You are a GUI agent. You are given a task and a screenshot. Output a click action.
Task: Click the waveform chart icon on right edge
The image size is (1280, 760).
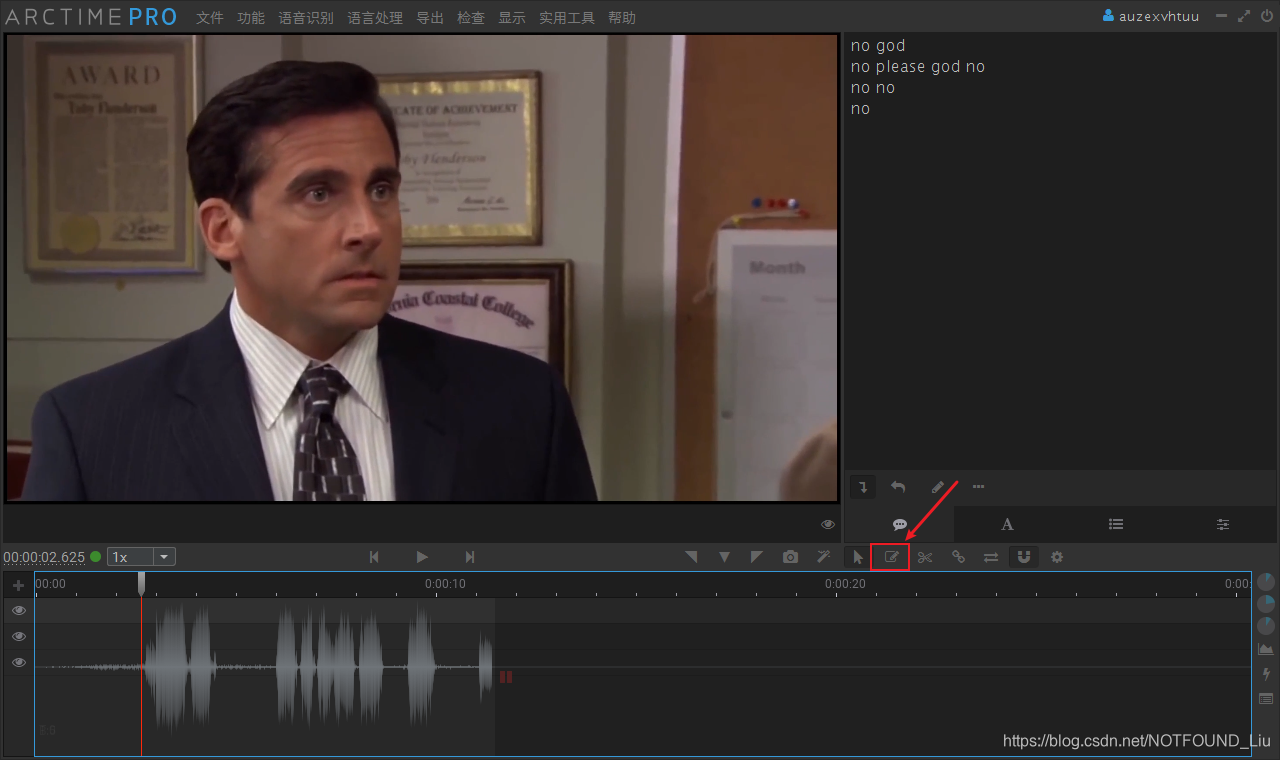tap(1266, 649)
